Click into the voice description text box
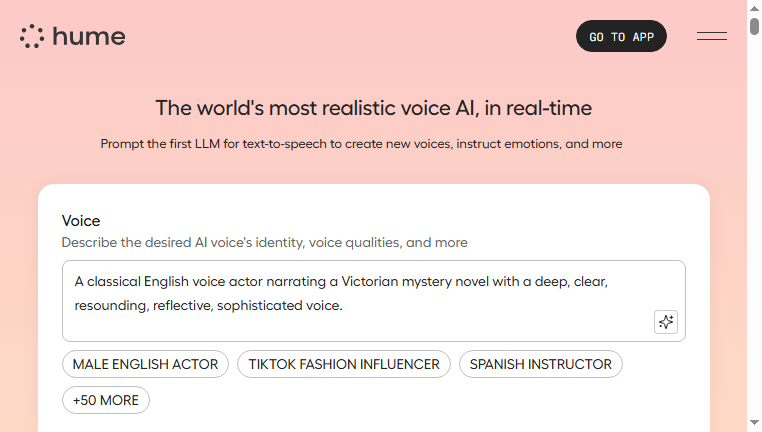762x432 pixels. [x=374, y=301]
